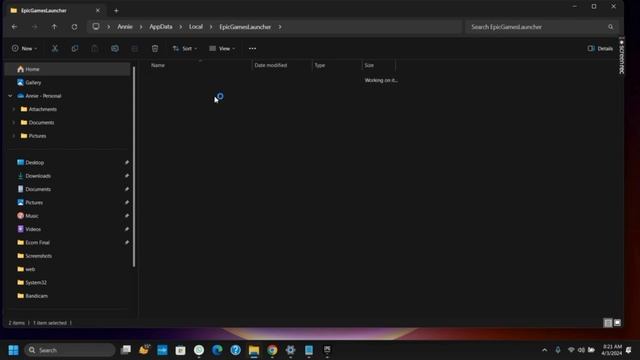Expand the chevron after Annie in address bar
This screenshot has width=640, height=360.
coord(141,27)
